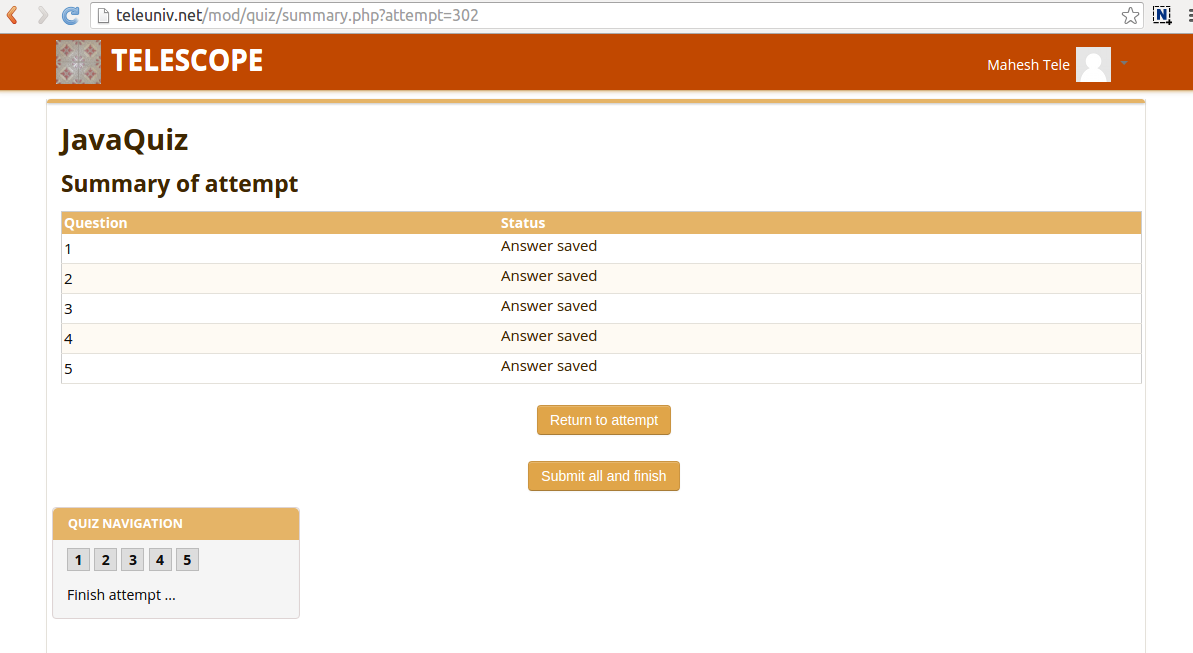The height and width of the screenshot is (653, 1193).
Task: Click the Telescope site logo image
Action: [x=78, y=62]
